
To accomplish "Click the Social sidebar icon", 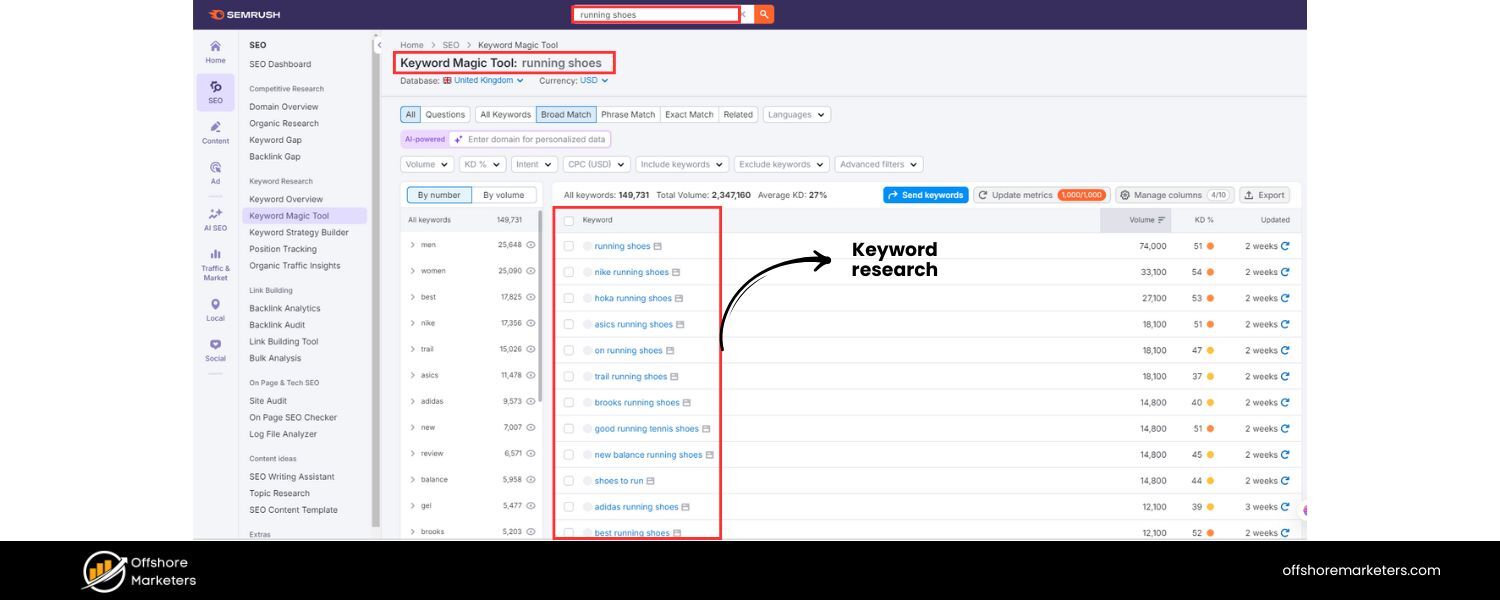I will click(x=215, y=345).
